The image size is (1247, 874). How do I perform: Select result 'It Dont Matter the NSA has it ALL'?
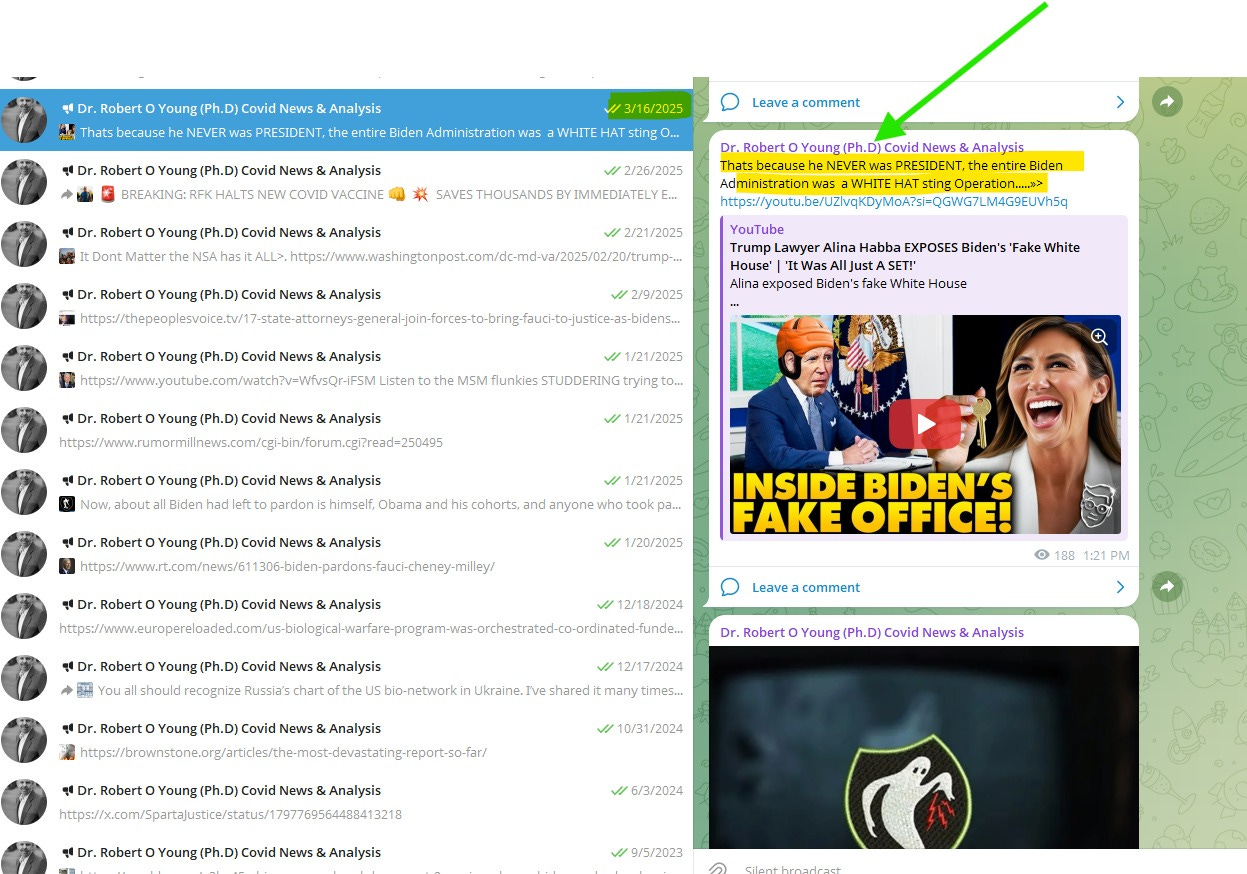346,244
